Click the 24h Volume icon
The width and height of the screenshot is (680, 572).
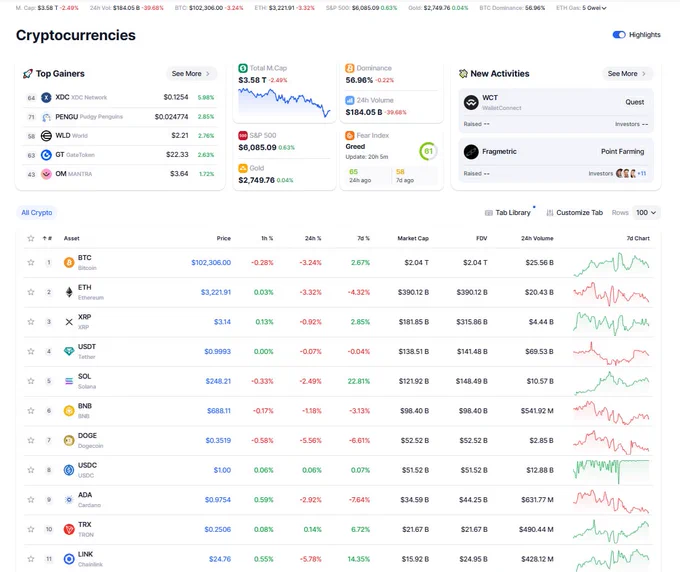[x=350, y=100]
